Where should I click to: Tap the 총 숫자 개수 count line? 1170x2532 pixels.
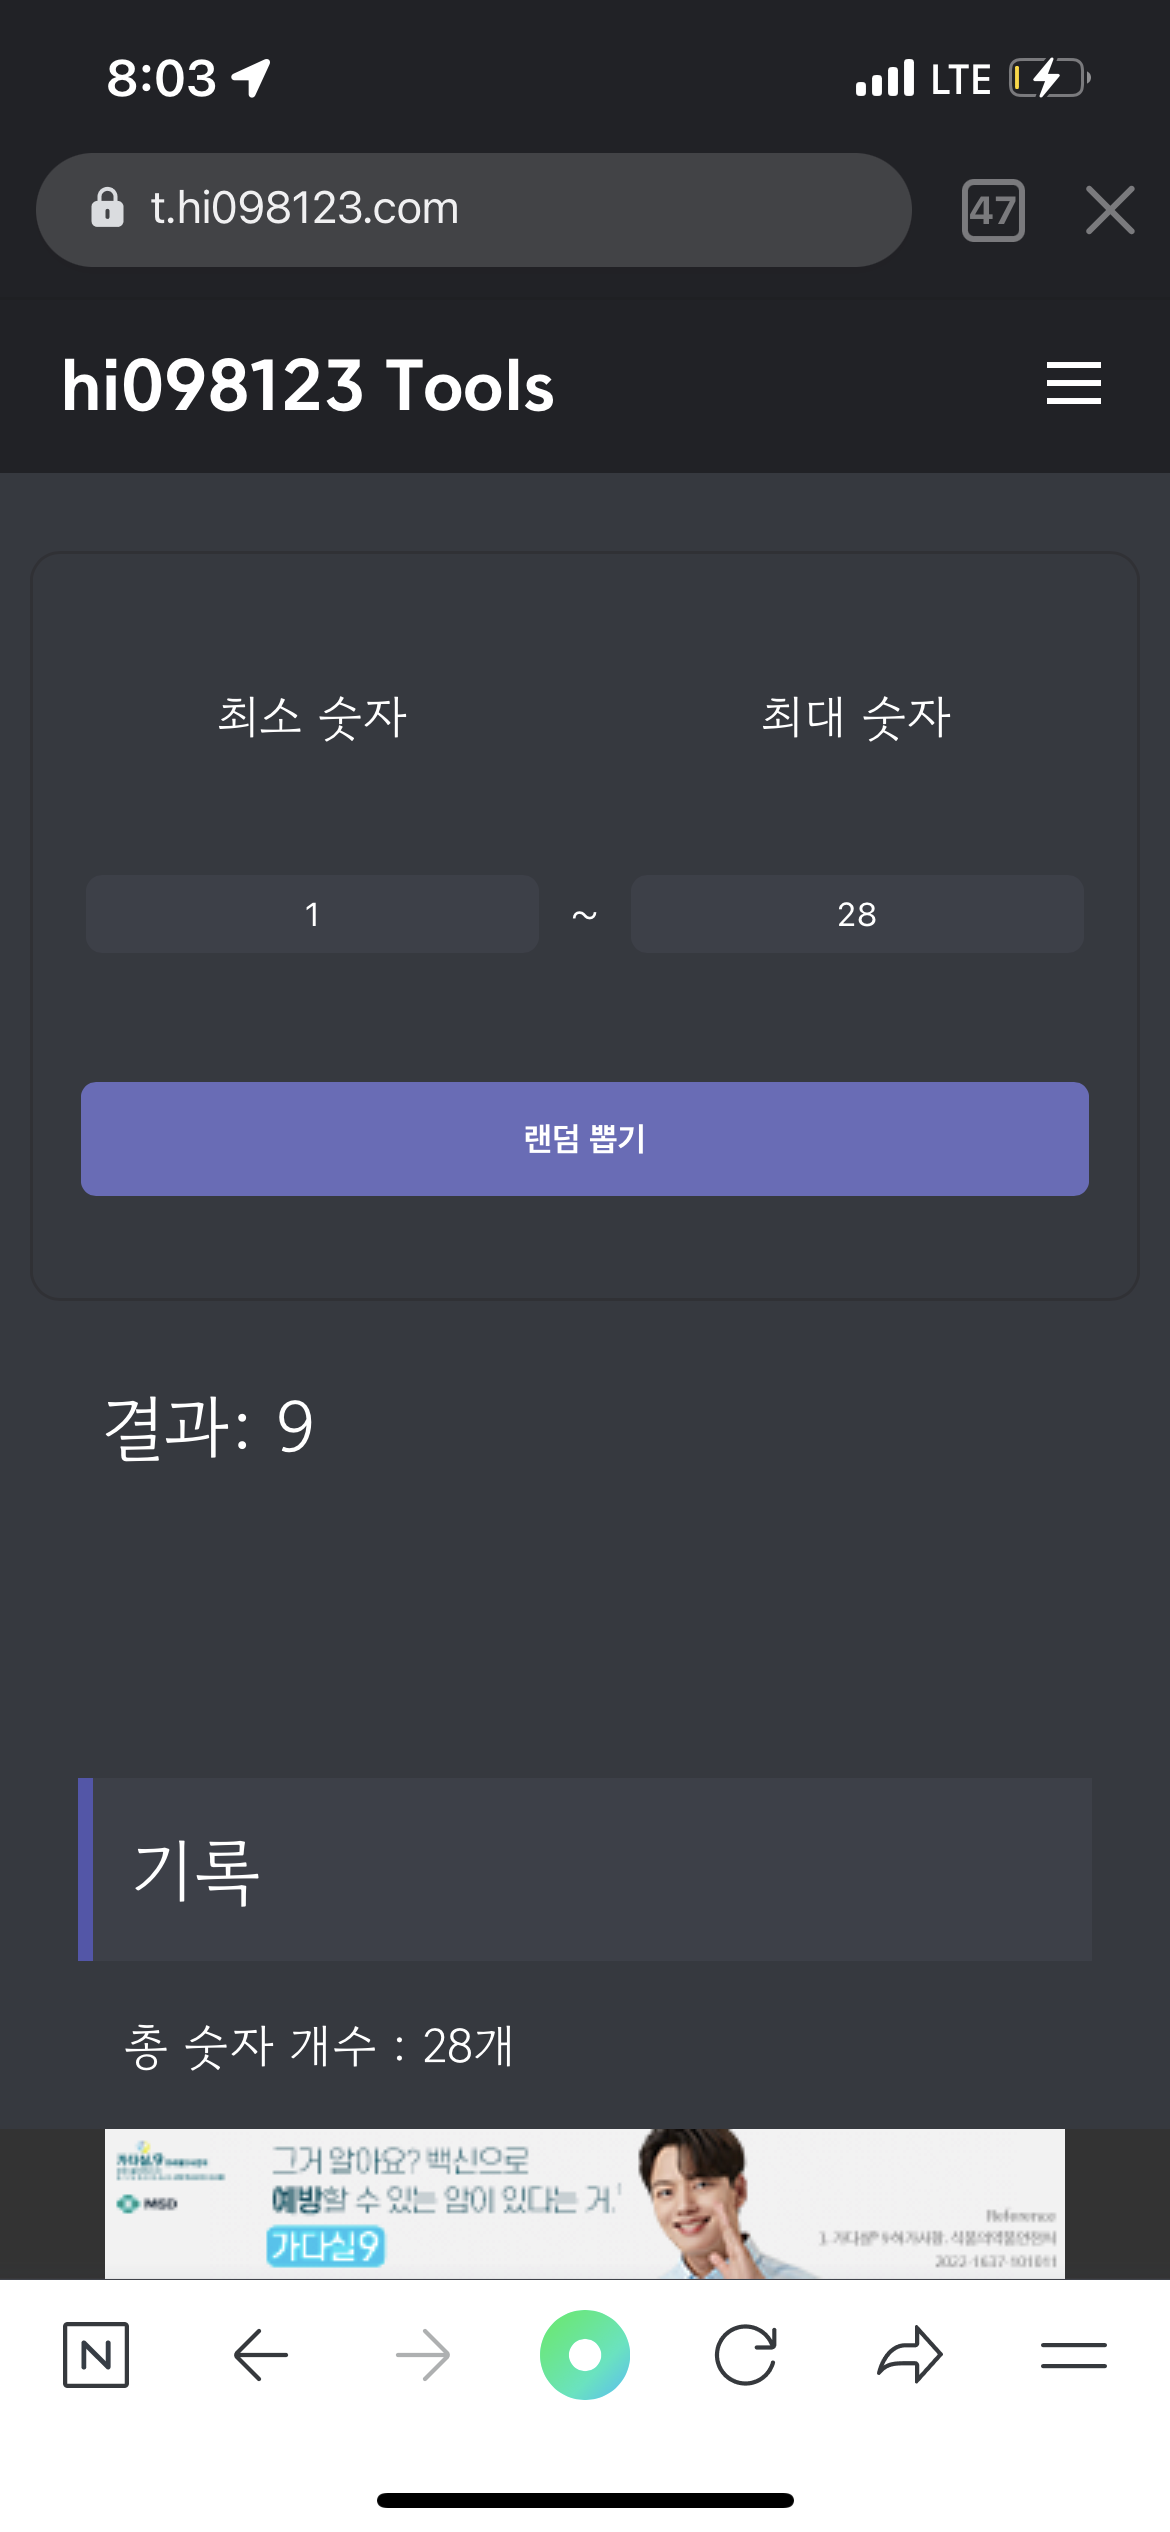pos(318,2045)
